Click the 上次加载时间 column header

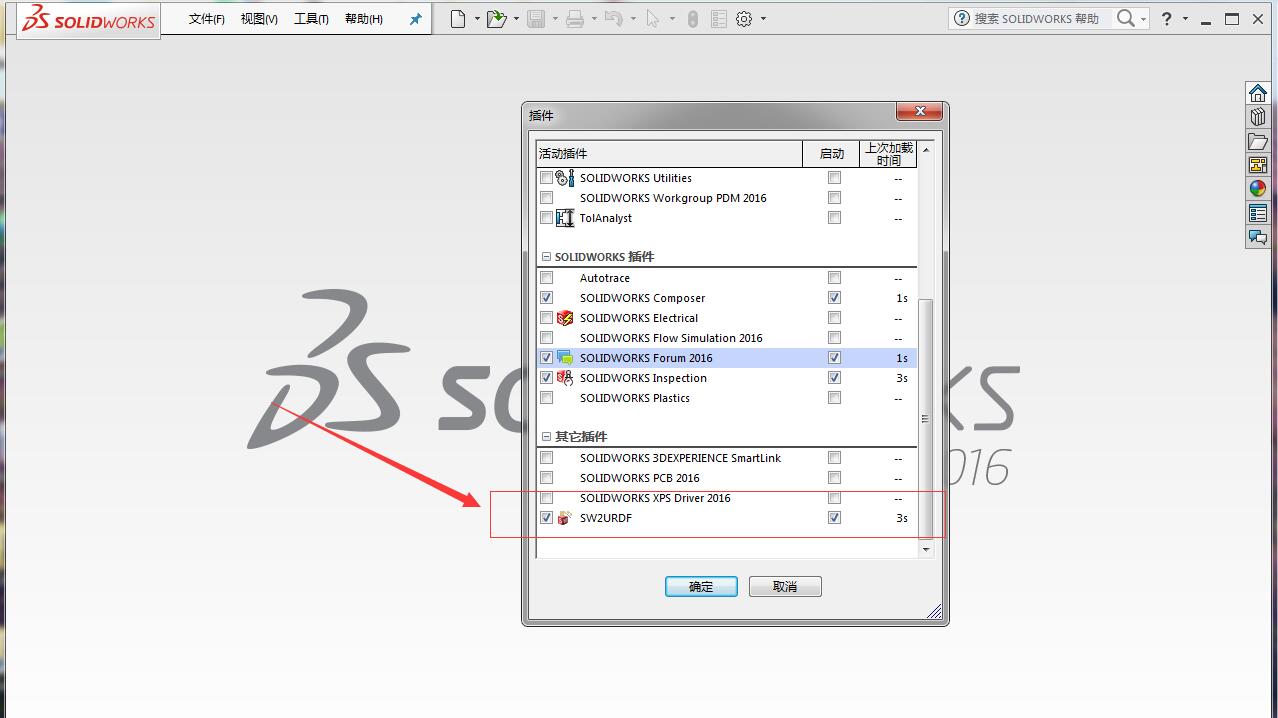889,153
